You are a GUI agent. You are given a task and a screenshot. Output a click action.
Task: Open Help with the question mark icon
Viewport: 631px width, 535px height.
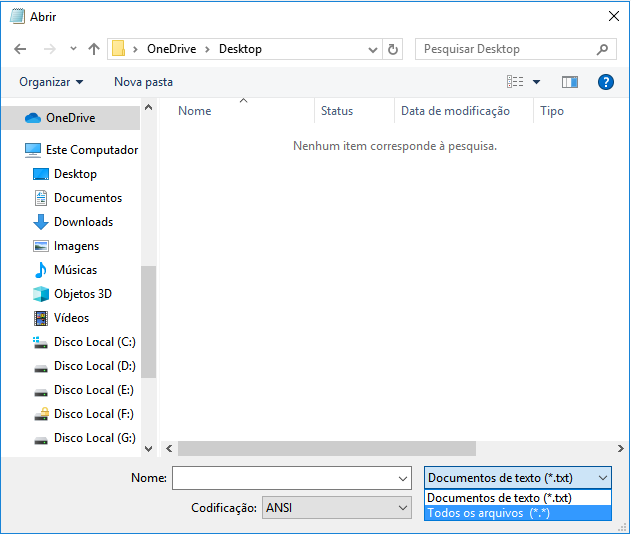[606, 82]
